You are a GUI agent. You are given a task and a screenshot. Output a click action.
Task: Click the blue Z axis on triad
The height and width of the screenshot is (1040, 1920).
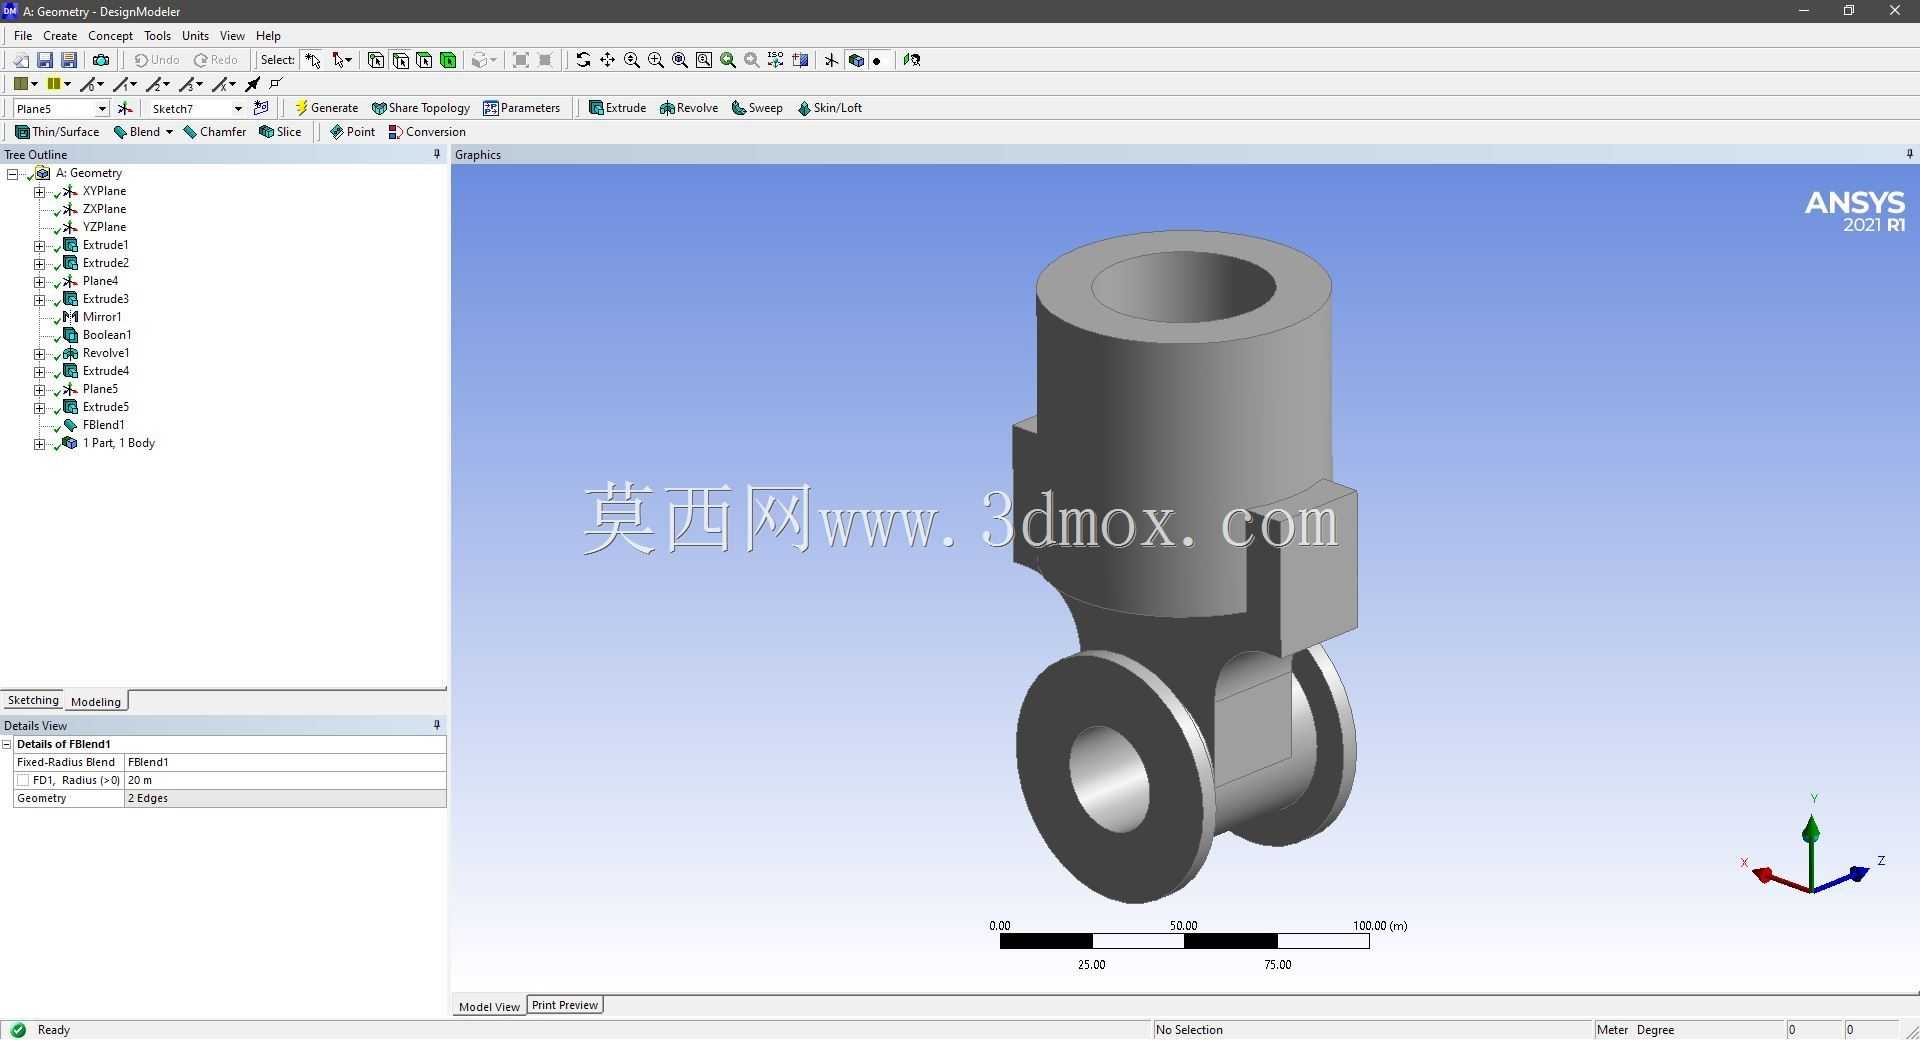1844,879
